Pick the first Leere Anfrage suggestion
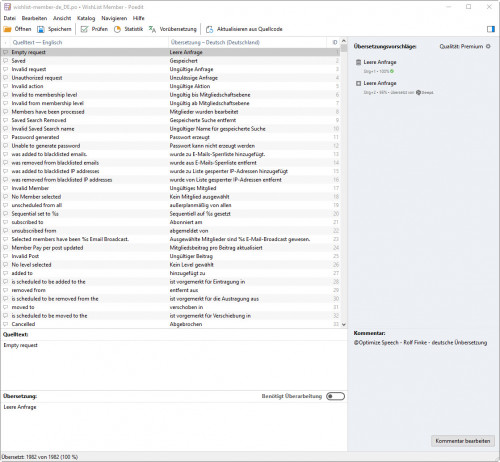500x462 pixels. pyautogui.click(x=380, y=62)
